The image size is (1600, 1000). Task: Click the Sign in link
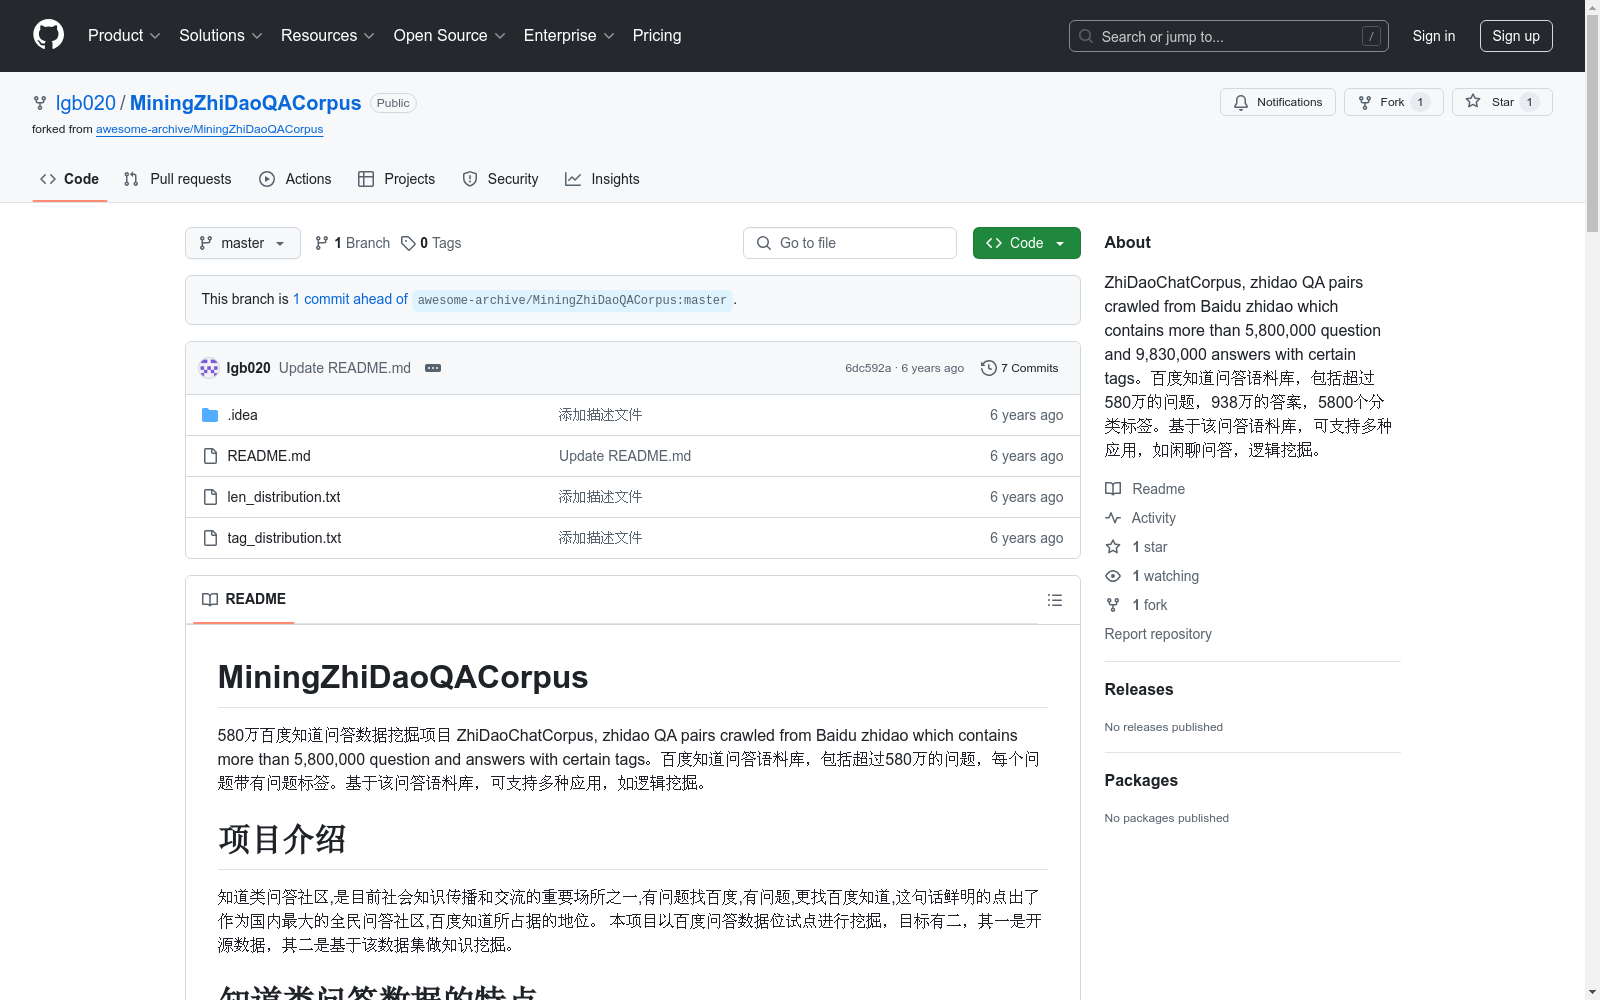1433,36
